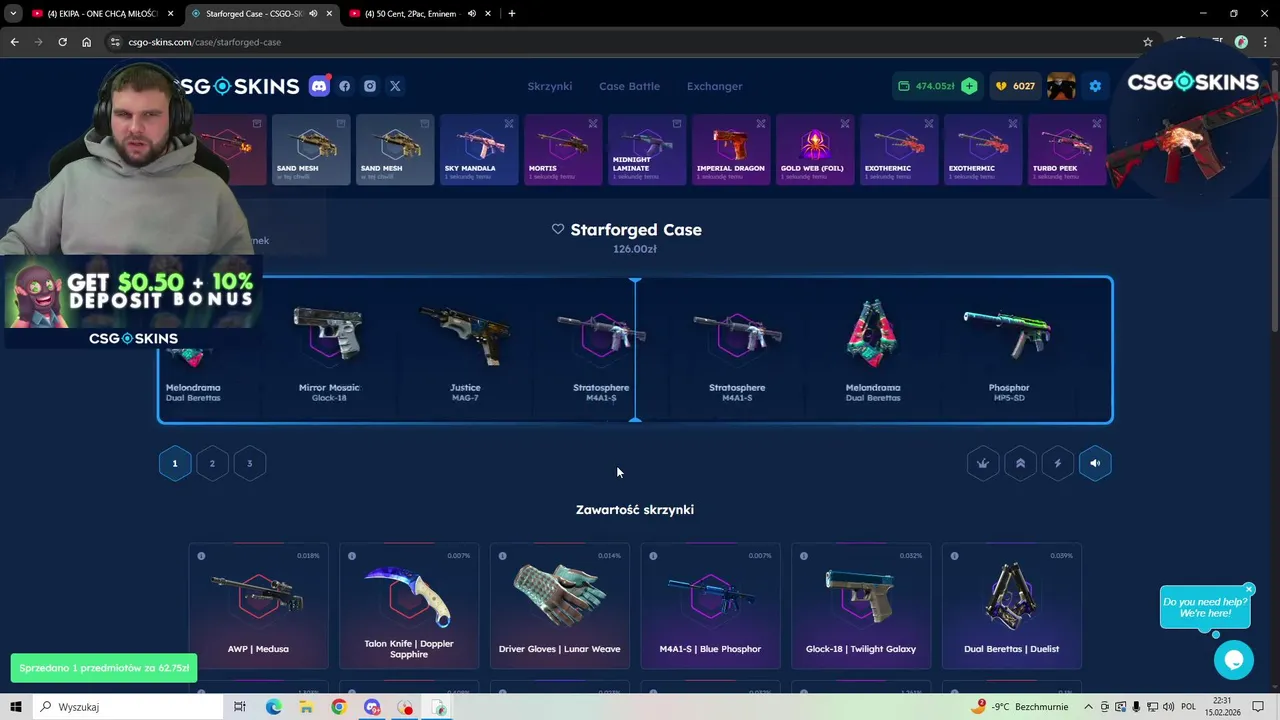The image size is (1280, 720).
Task: Open the blue settings gear icon
Action: coord(1095,86)
